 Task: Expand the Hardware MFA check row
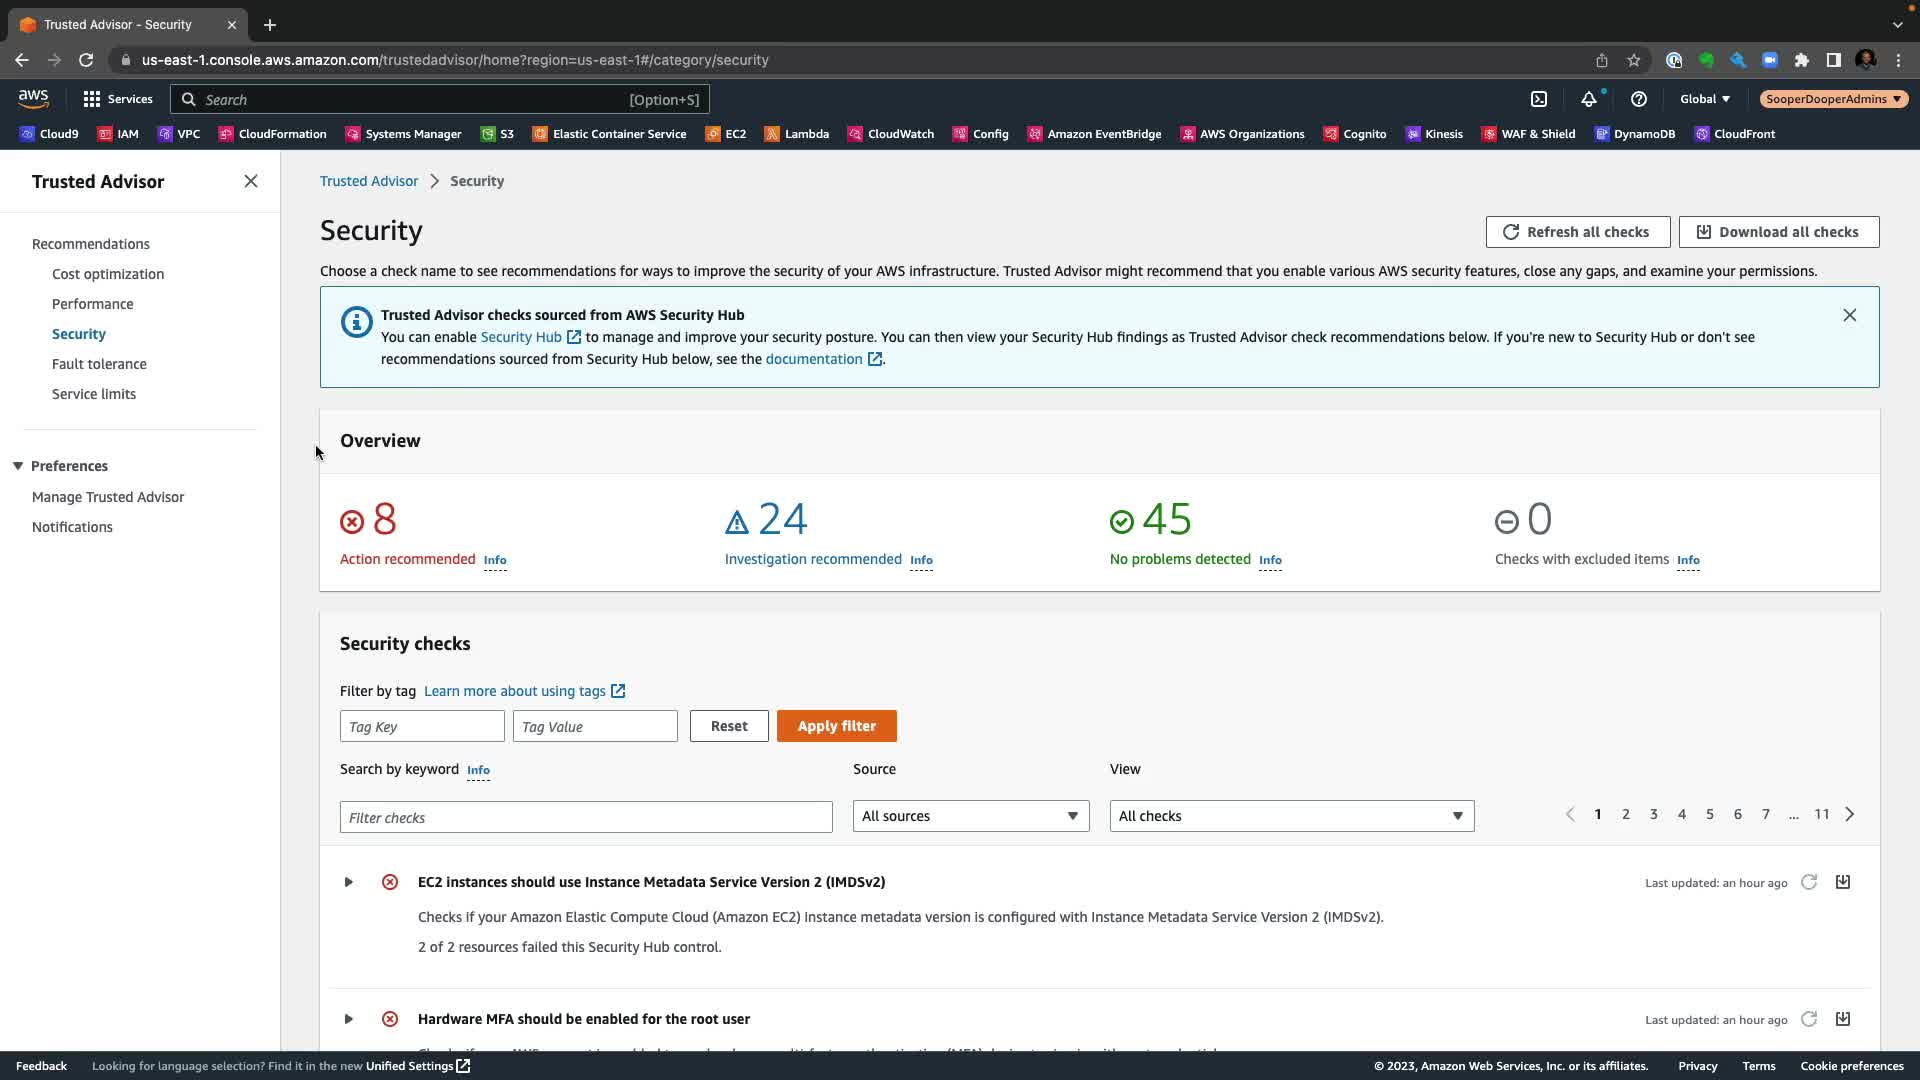click(x=349, y=1019)
